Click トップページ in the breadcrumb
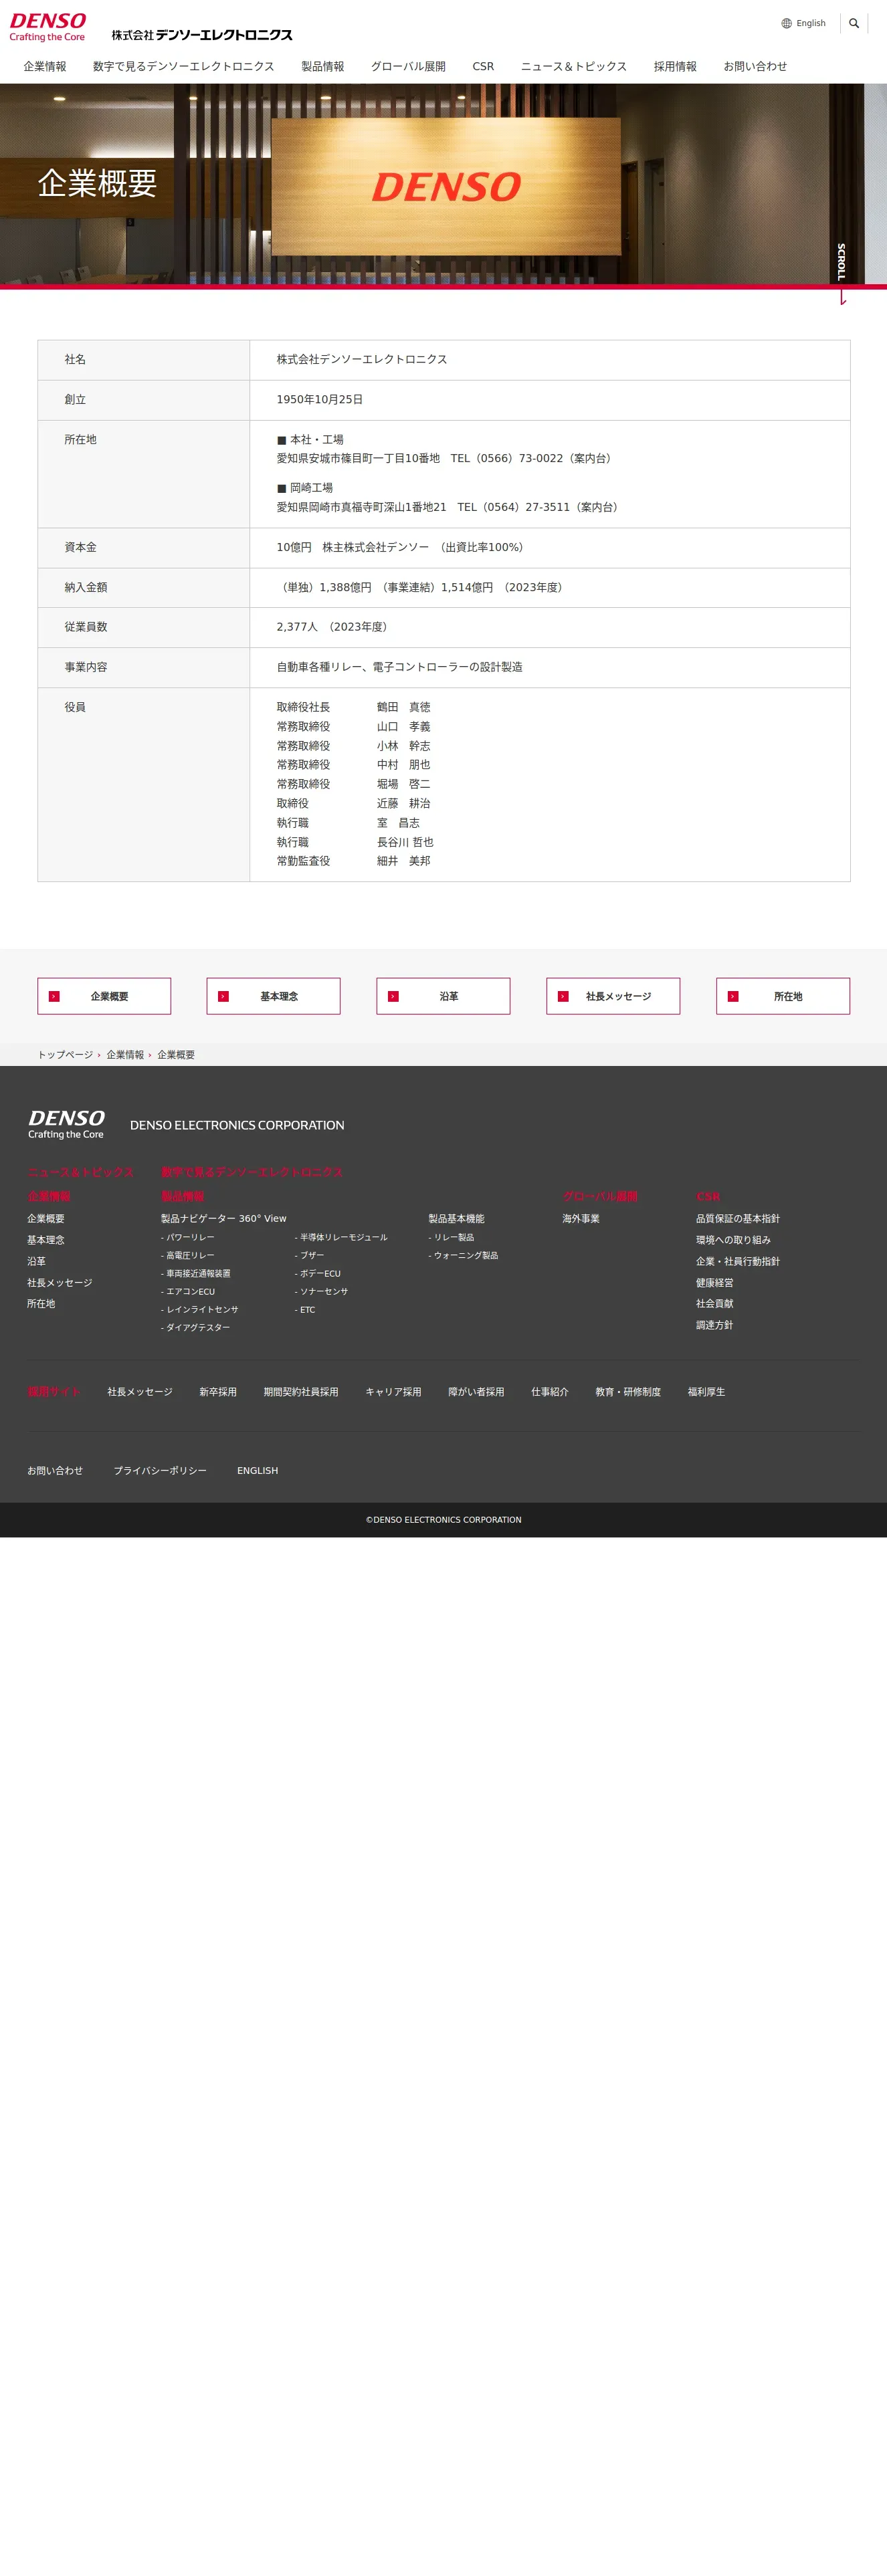The width and height of the screenshot is (887, 2576). pos(65,1054)
